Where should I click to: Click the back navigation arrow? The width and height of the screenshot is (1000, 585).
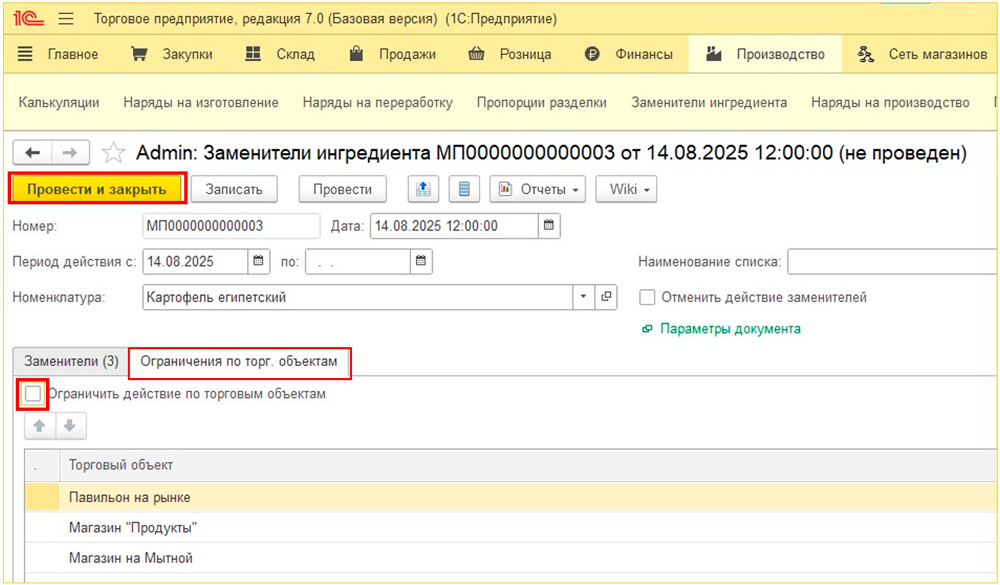32,152
